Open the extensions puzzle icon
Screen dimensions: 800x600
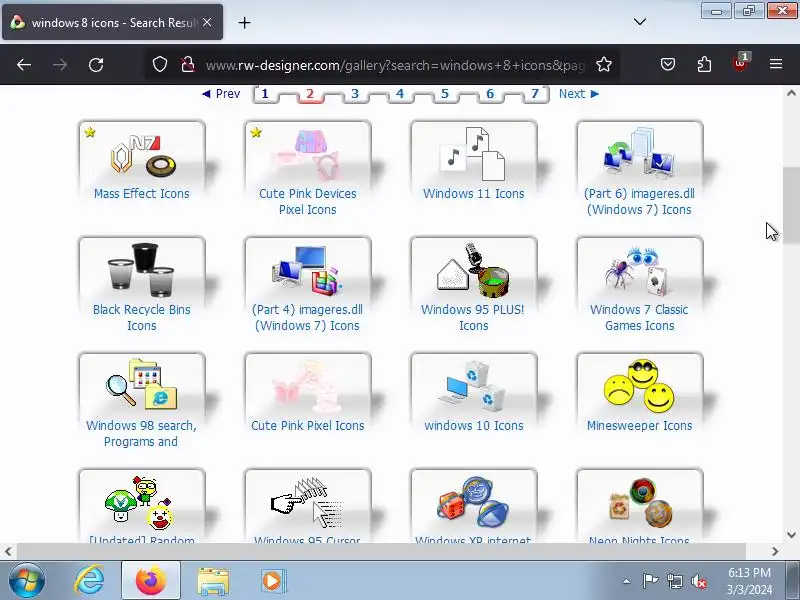[704, 64]
